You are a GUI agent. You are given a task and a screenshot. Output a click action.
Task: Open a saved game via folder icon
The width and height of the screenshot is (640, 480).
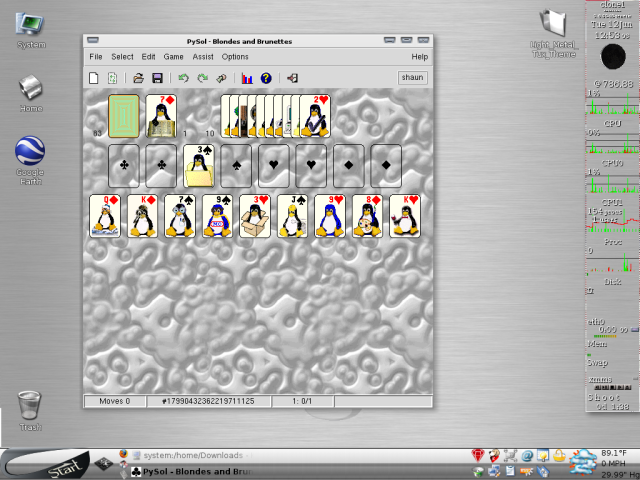coord(138,78)
